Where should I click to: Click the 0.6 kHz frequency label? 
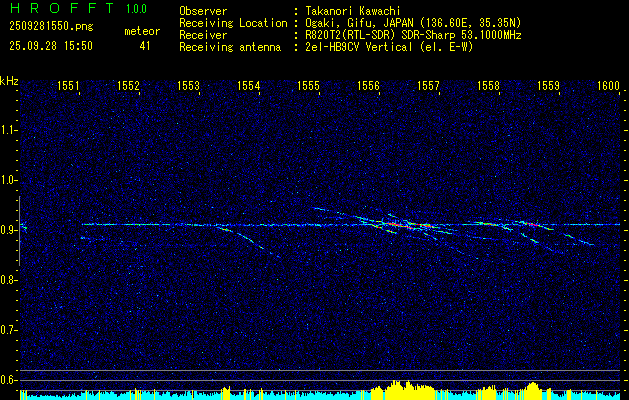click(x=8, y=380)
